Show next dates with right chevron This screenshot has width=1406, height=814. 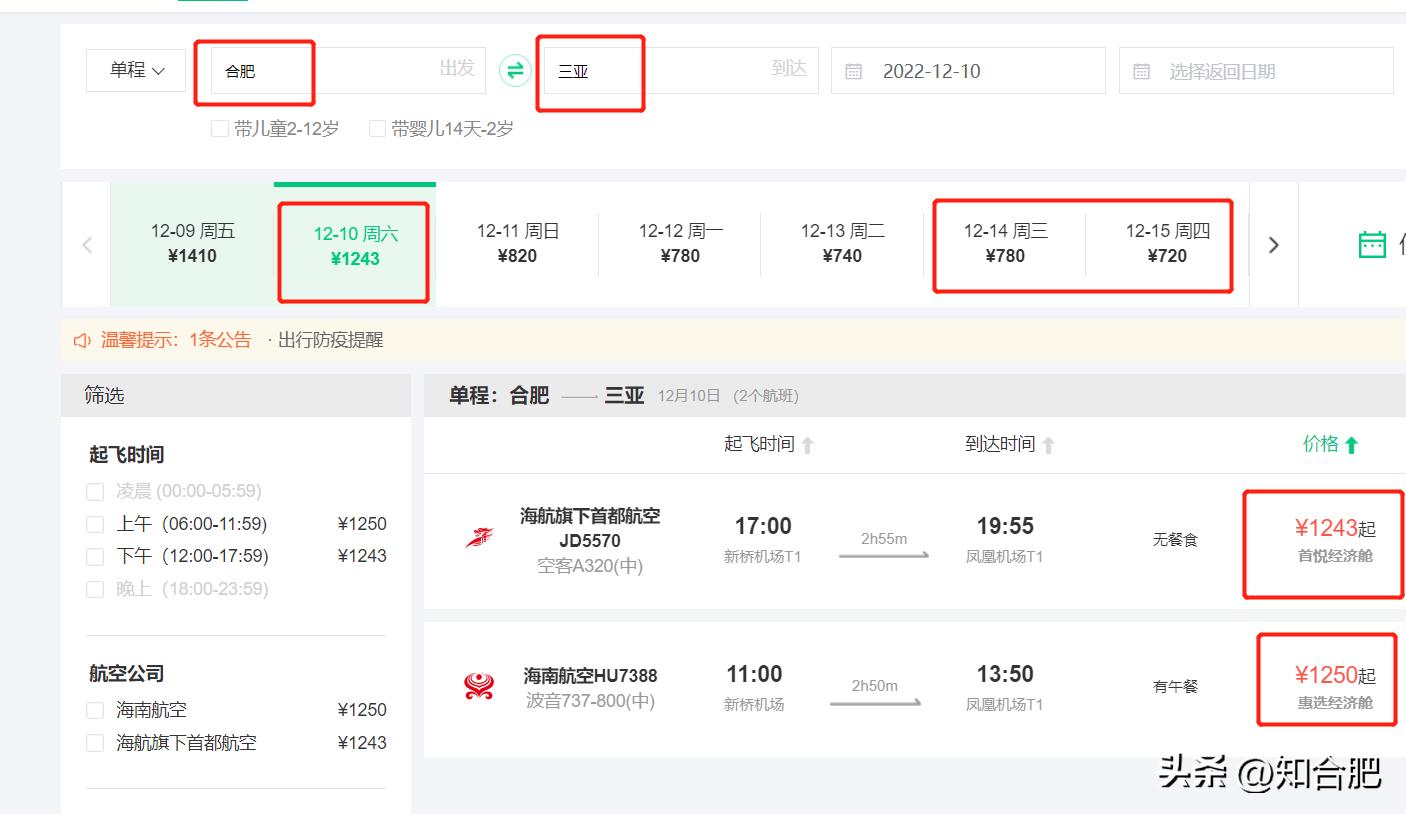click(1273, 245)
